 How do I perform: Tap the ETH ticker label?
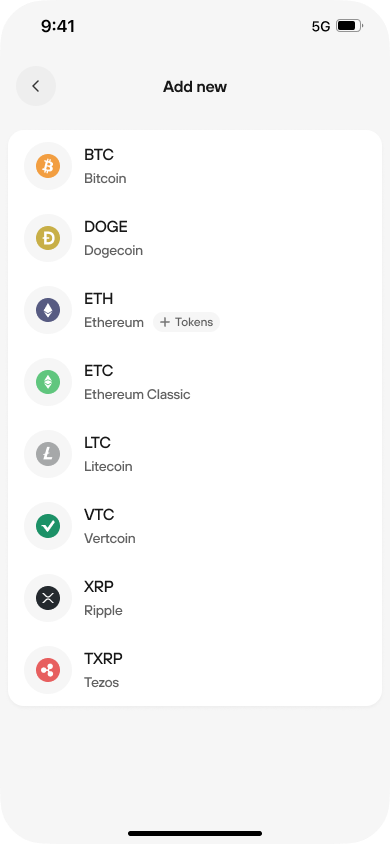pos(98,299)
